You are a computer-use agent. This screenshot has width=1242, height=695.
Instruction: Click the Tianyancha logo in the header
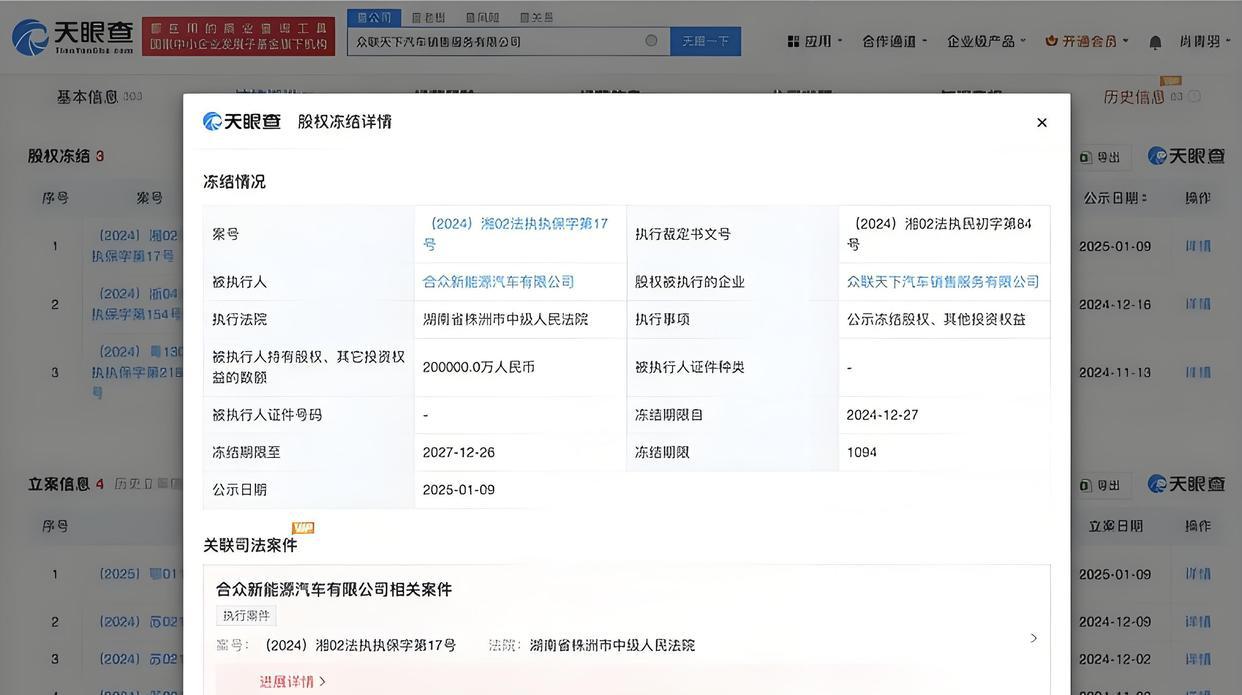coord(72,37)
